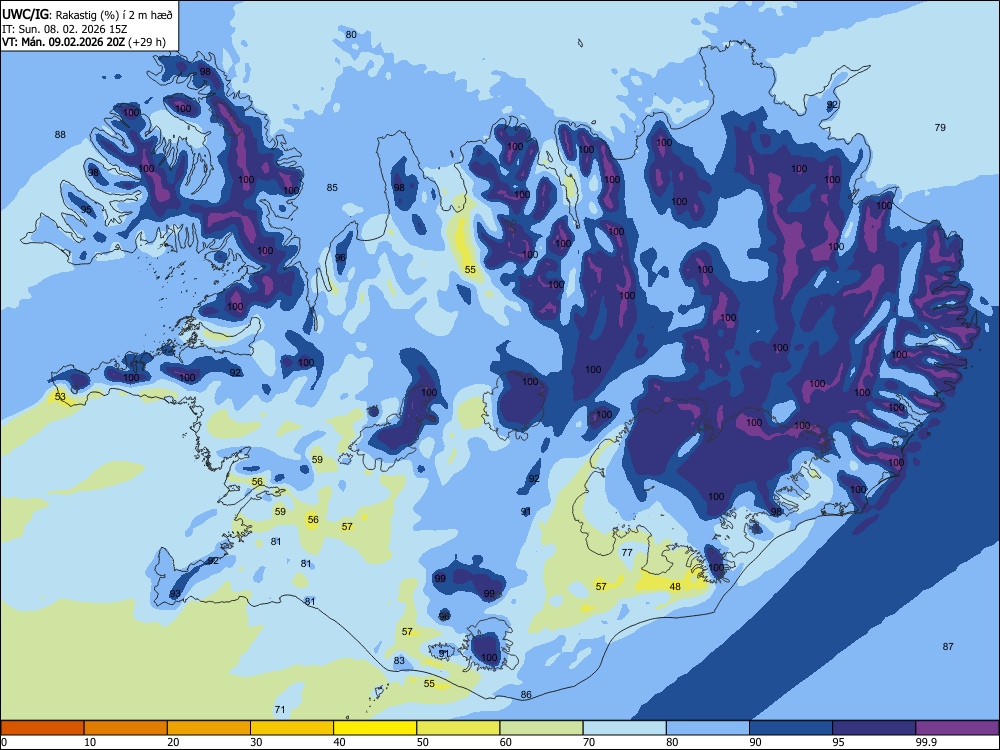The height and width of the screenshot is (750, 1000).
Task: Click the humidity value 48 on the map
Action: pos(675,587)
